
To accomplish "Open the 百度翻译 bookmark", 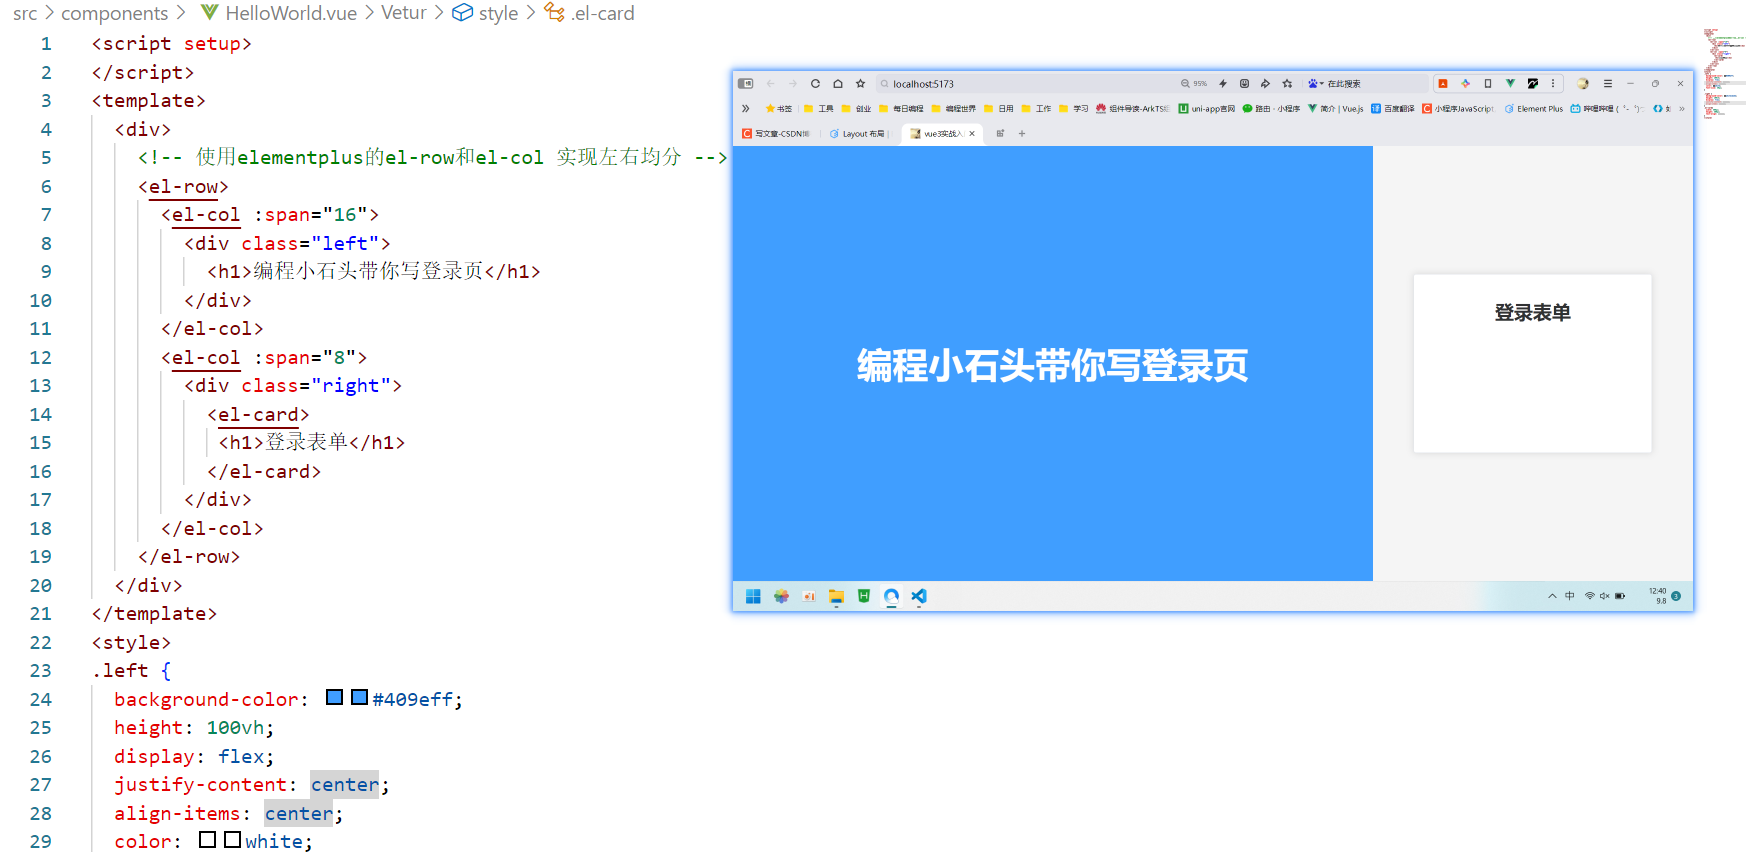I will (1393, 108).
